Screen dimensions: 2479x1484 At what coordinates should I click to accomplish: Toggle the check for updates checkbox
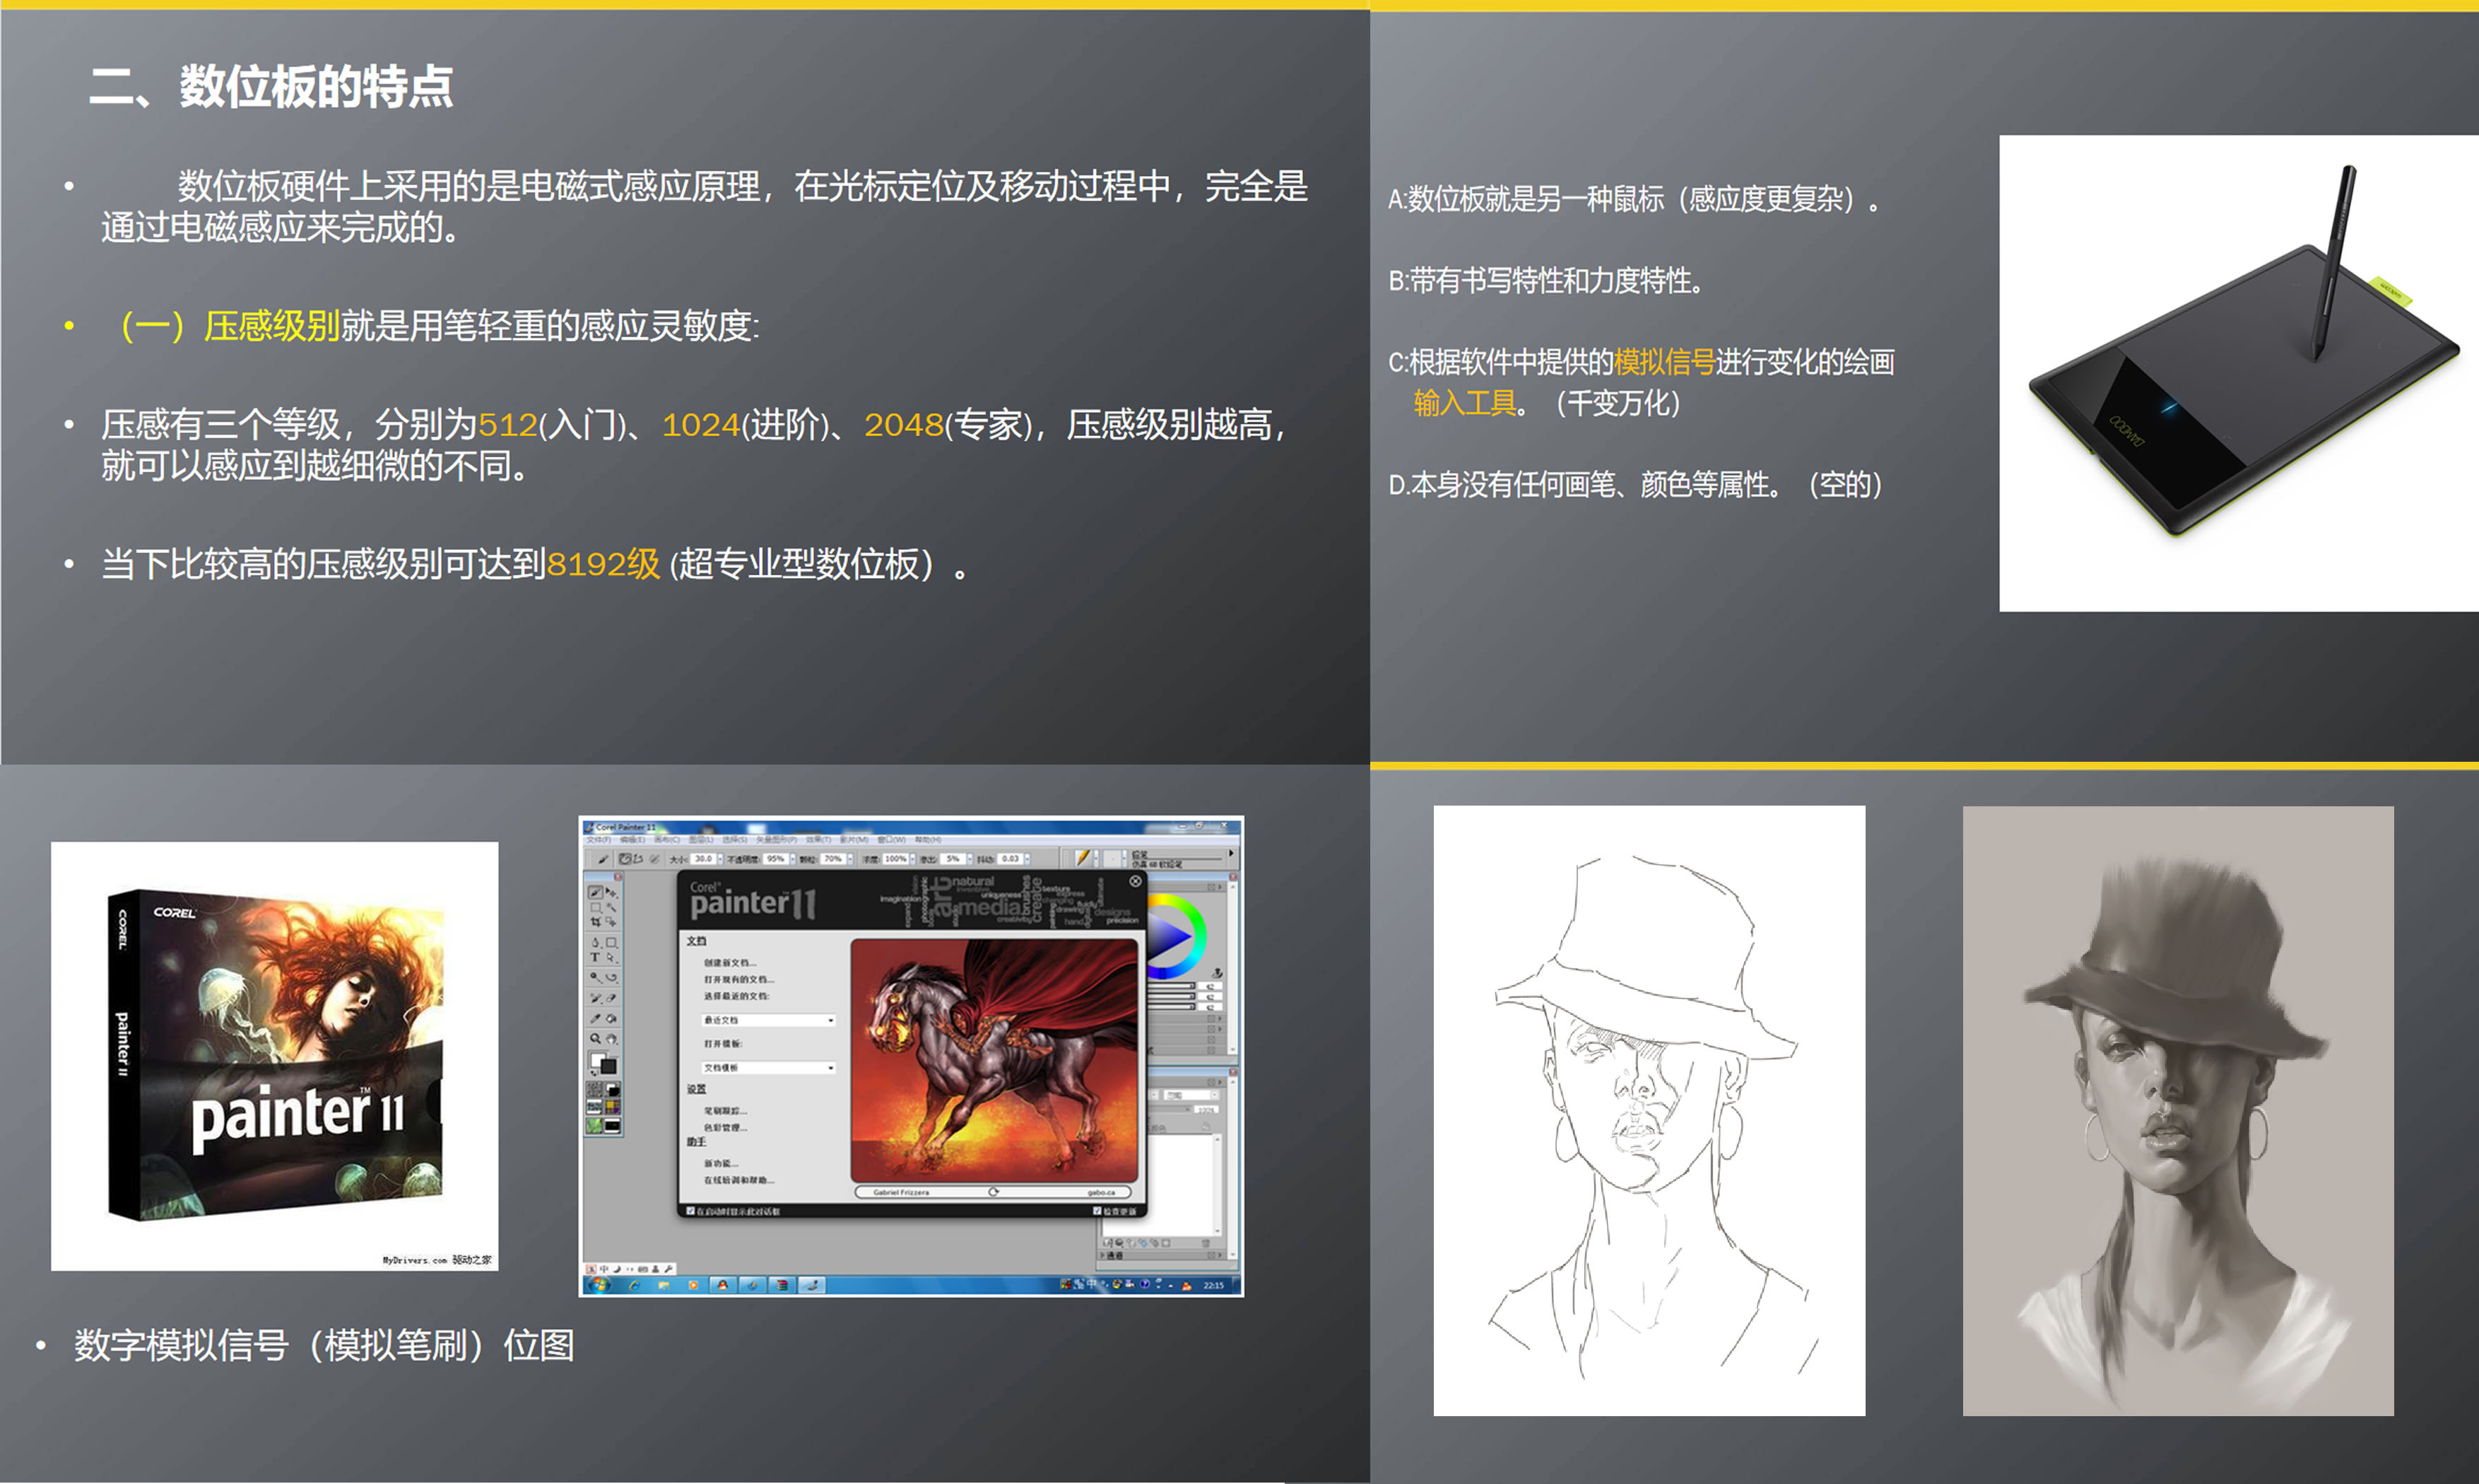pyautogui.click(x=1098, y=1211)
